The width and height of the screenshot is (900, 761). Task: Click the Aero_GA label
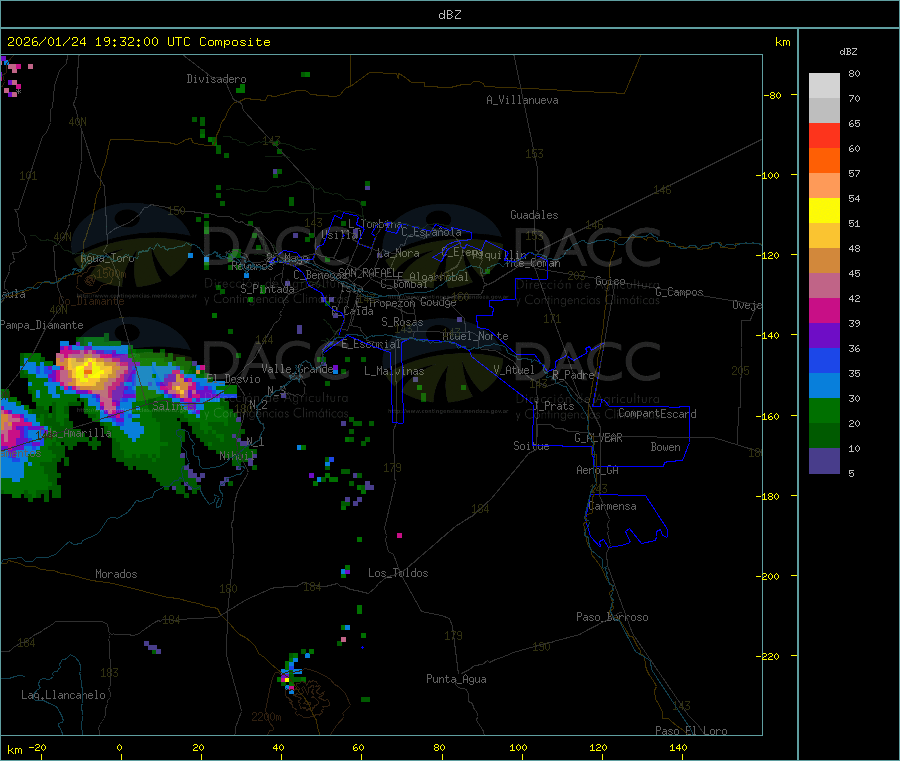(598, 470)
